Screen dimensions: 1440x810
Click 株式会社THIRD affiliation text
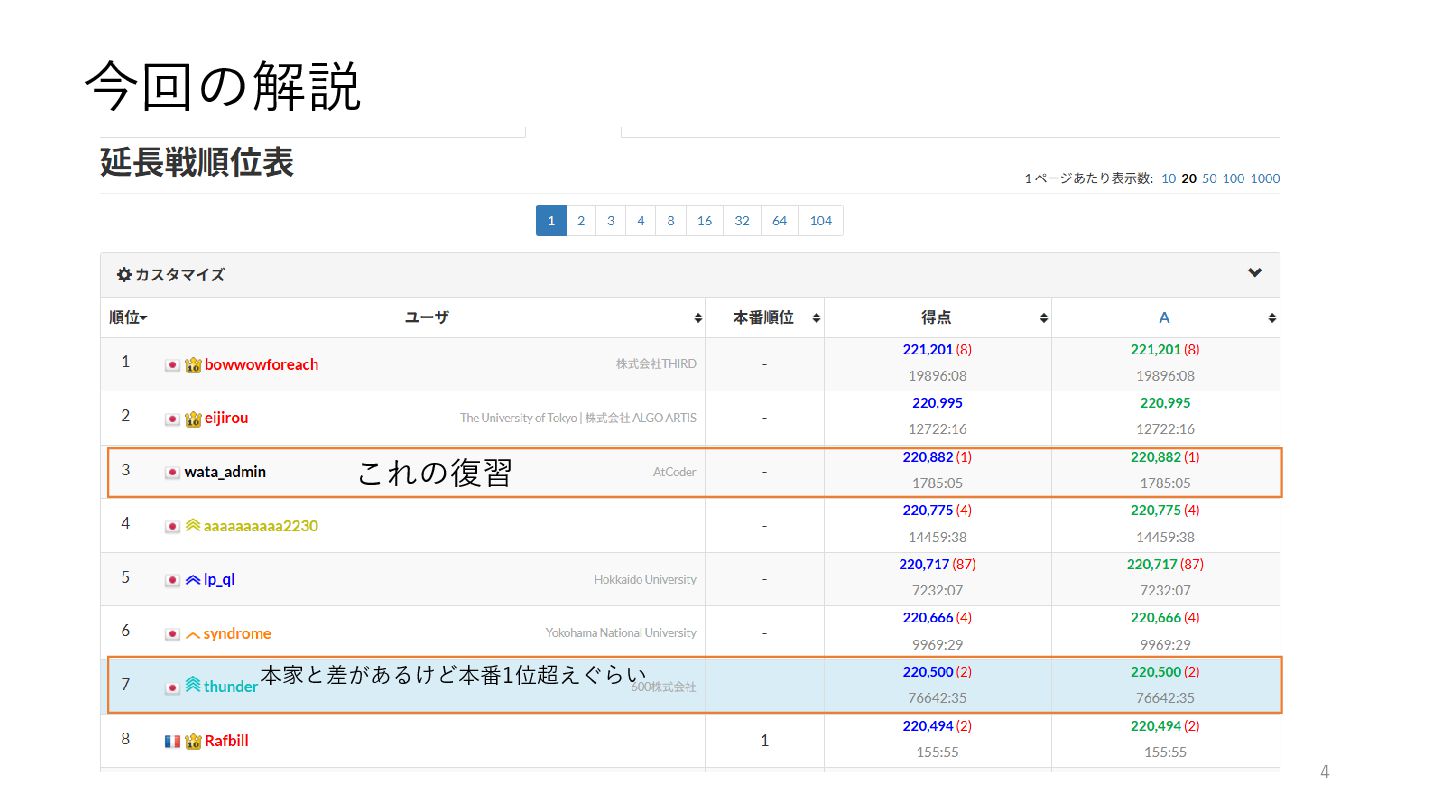point(656,364)
